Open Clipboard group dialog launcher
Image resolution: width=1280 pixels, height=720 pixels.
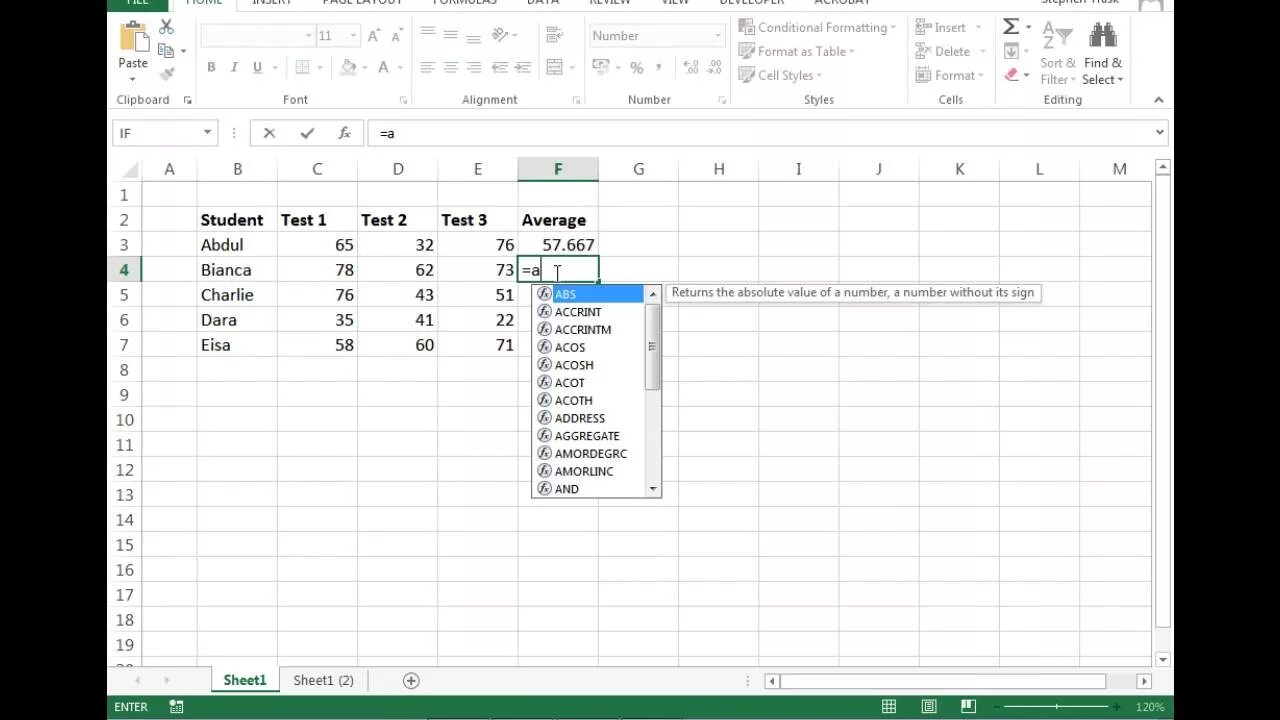tap(187, 100)
